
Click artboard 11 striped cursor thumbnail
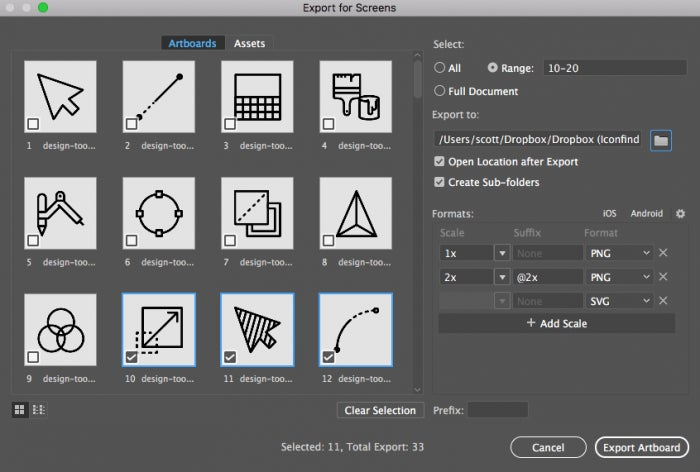tap(257, 330)
